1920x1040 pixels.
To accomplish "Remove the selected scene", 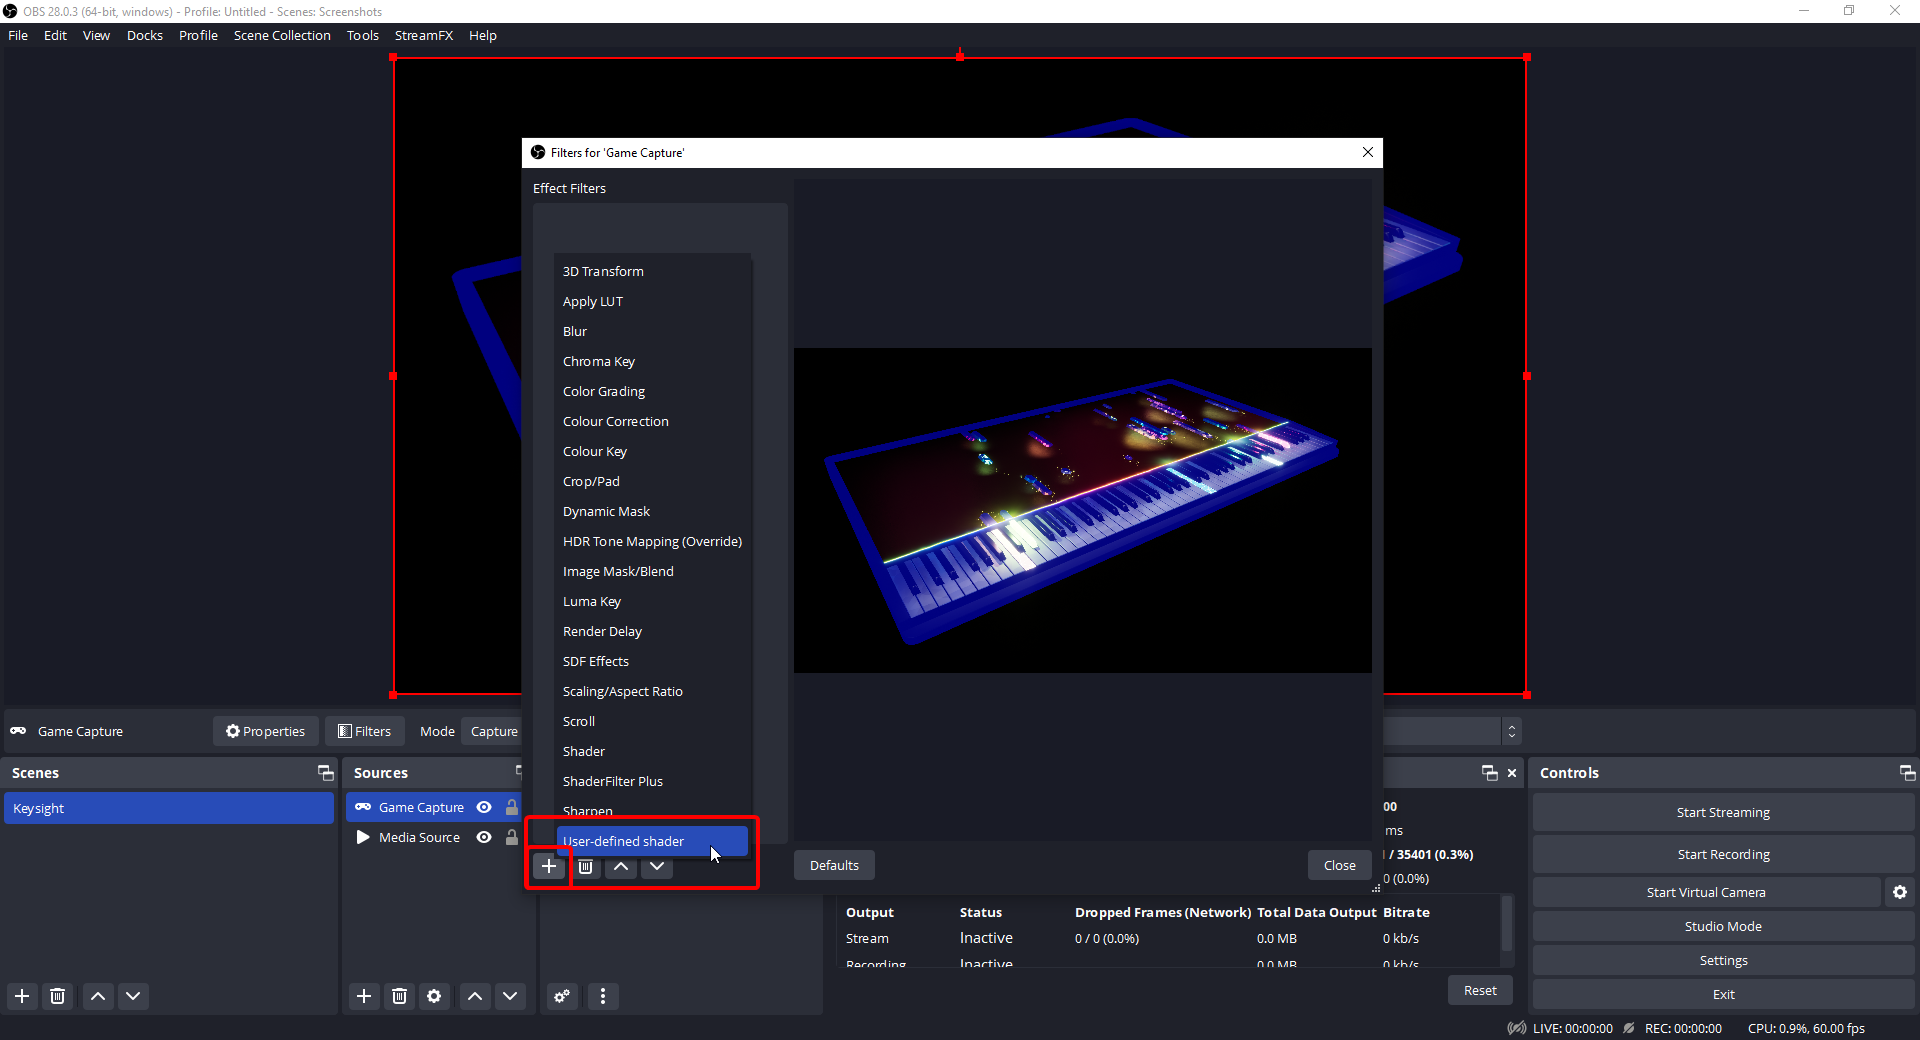I will point(58,996).
